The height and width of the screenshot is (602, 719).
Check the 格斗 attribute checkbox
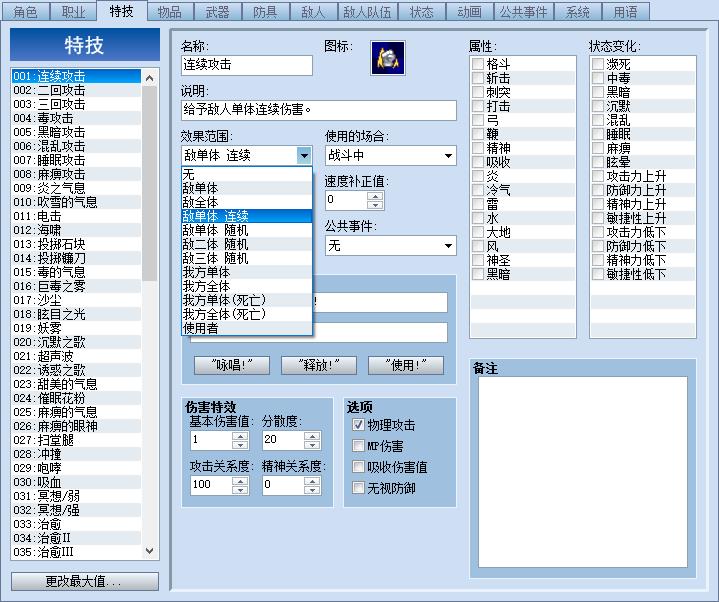pos(478,64)
